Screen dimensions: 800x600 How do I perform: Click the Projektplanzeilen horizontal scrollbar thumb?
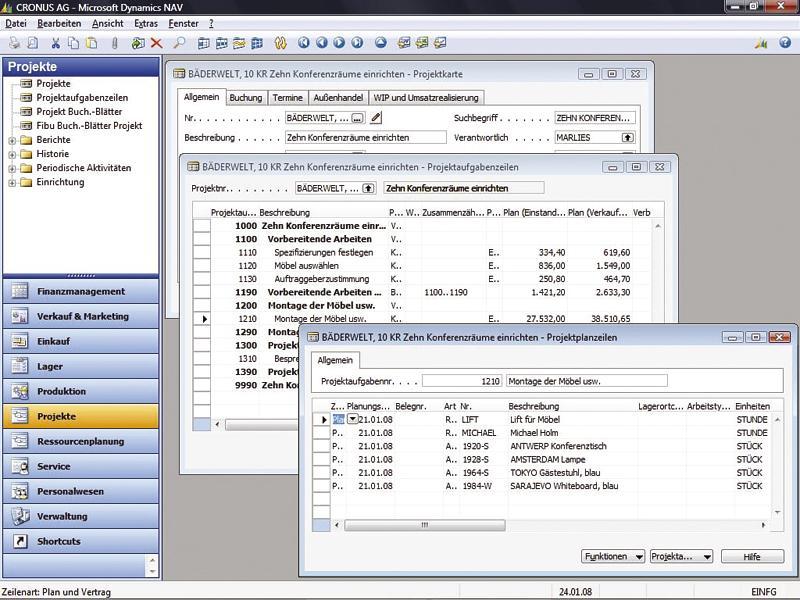point(424,525)
